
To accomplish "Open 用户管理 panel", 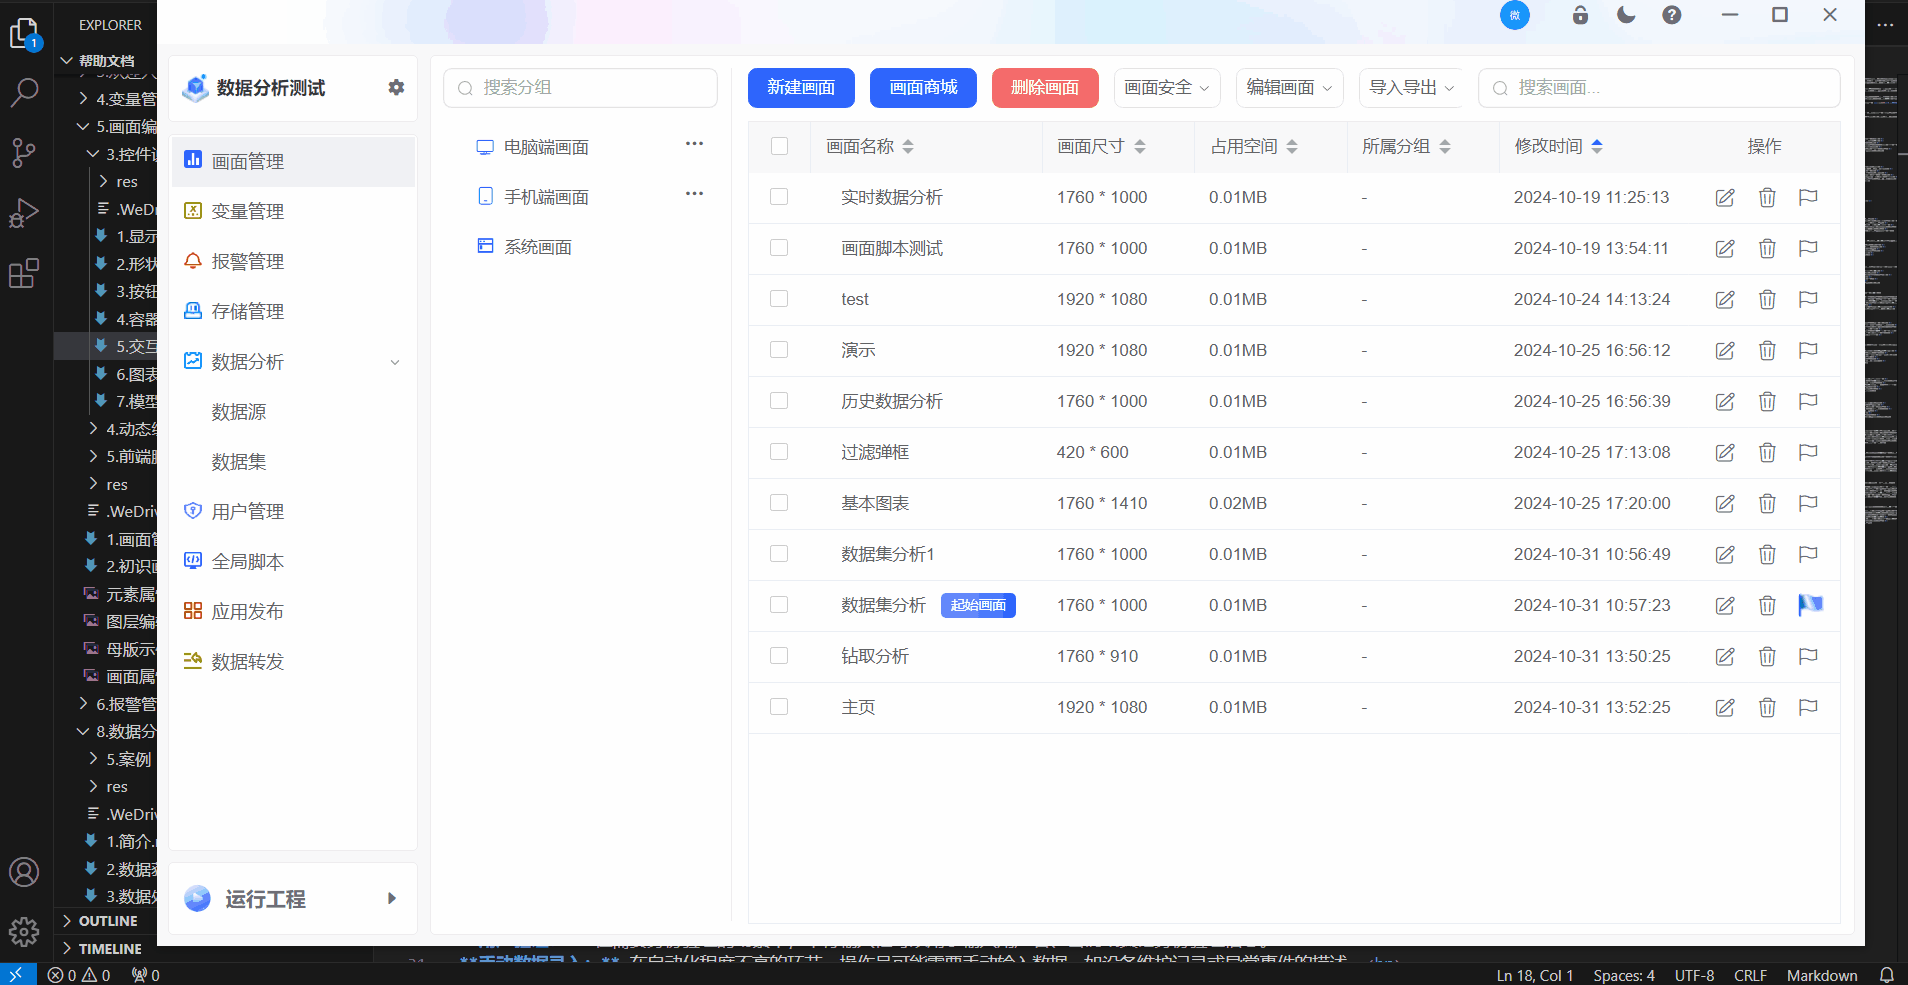I will pyautogui.click(x=248, y=511).
